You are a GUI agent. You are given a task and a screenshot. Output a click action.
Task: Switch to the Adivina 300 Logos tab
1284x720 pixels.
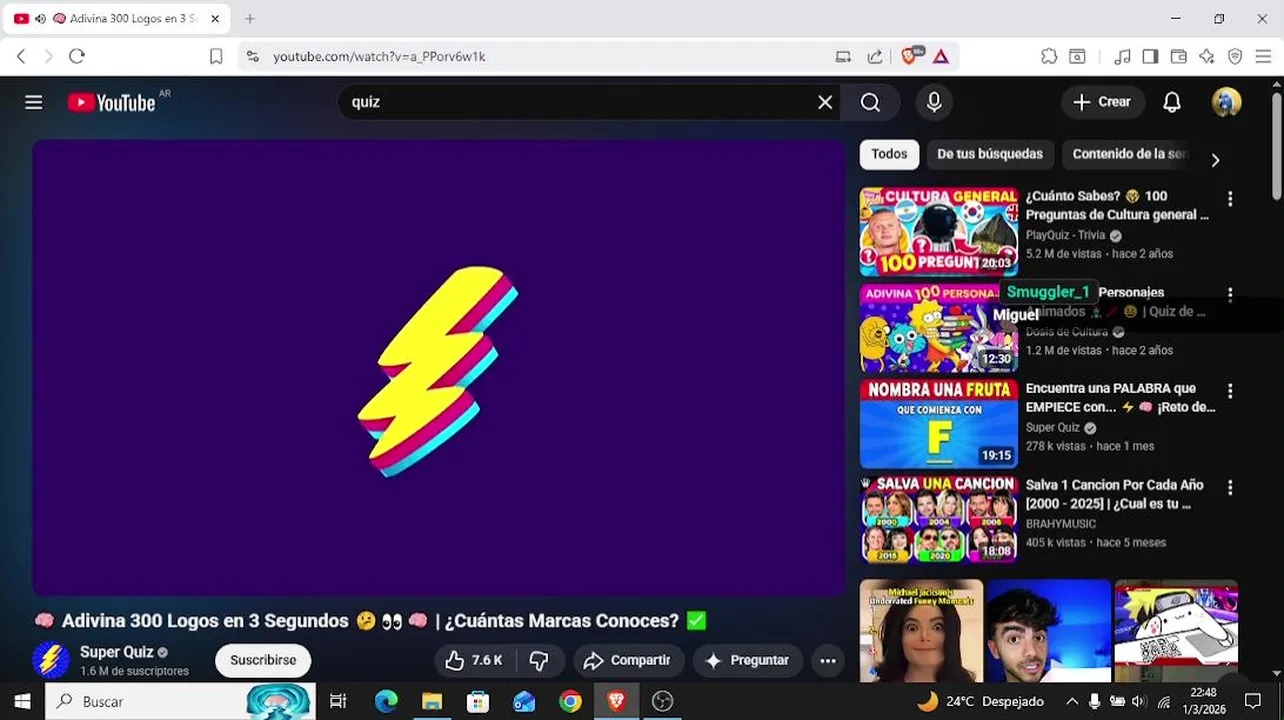[x=116, y=19]
